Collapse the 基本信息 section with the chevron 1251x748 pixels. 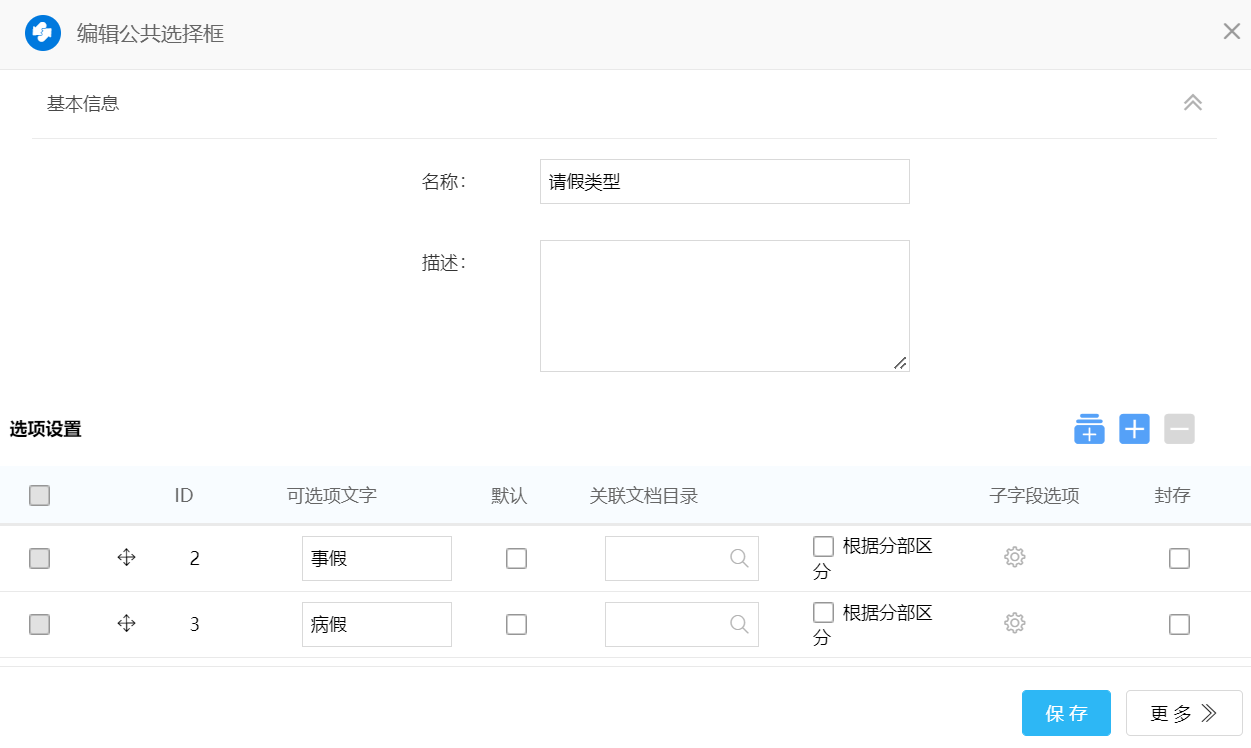1192,102
